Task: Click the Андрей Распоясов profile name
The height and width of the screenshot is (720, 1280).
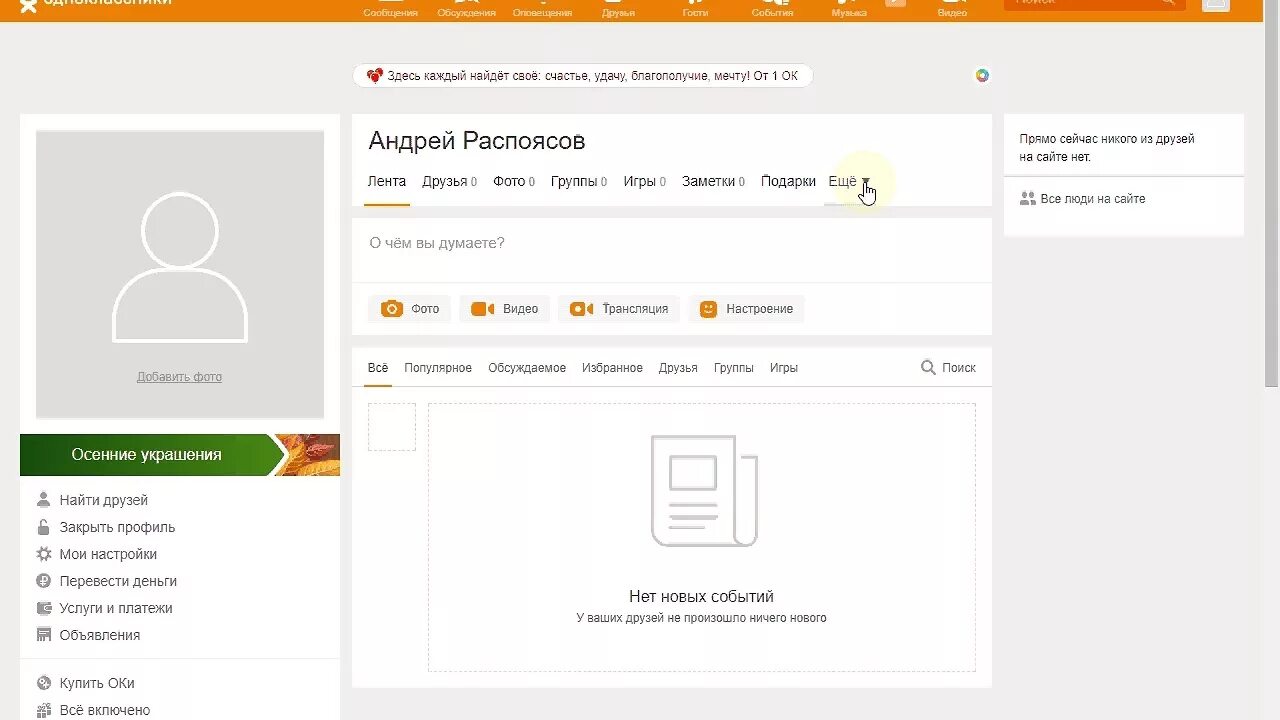Action: click(477, 141)
